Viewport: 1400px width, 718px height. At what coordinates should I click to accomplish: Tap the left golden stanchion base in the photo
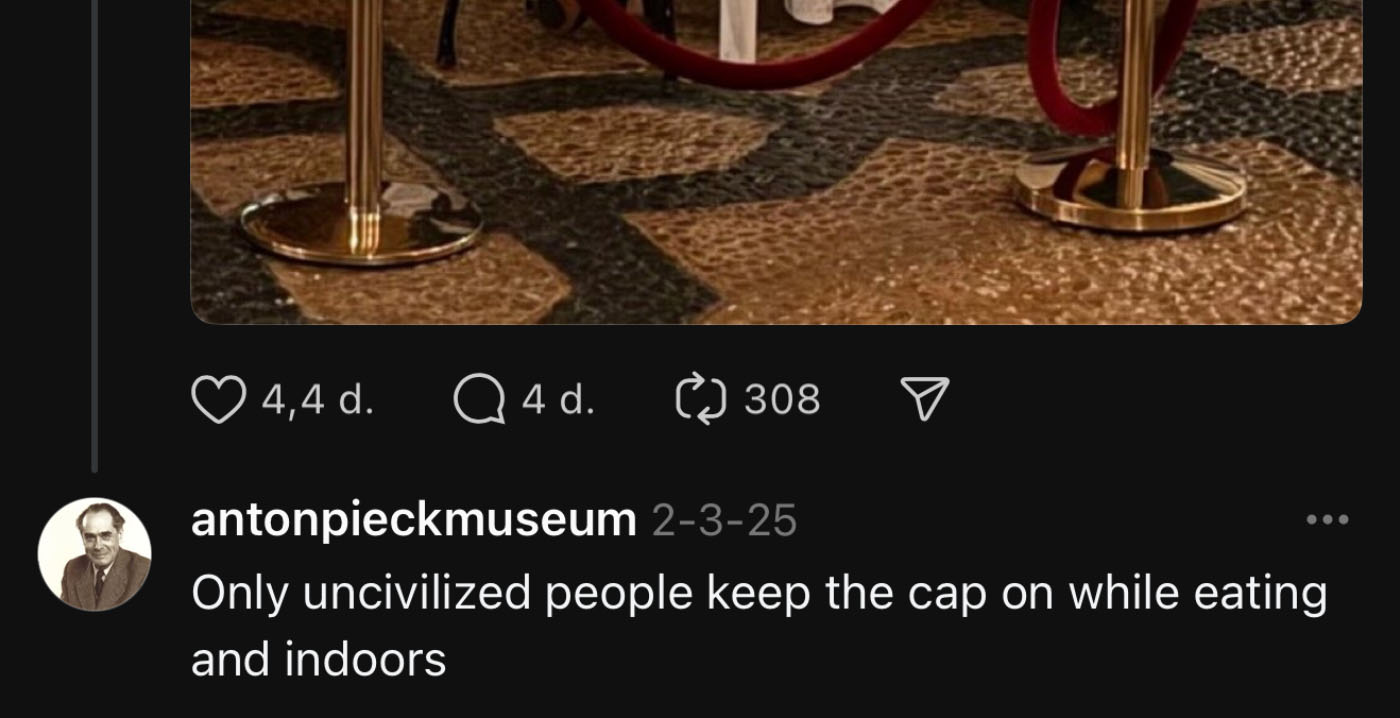[361, 223]
